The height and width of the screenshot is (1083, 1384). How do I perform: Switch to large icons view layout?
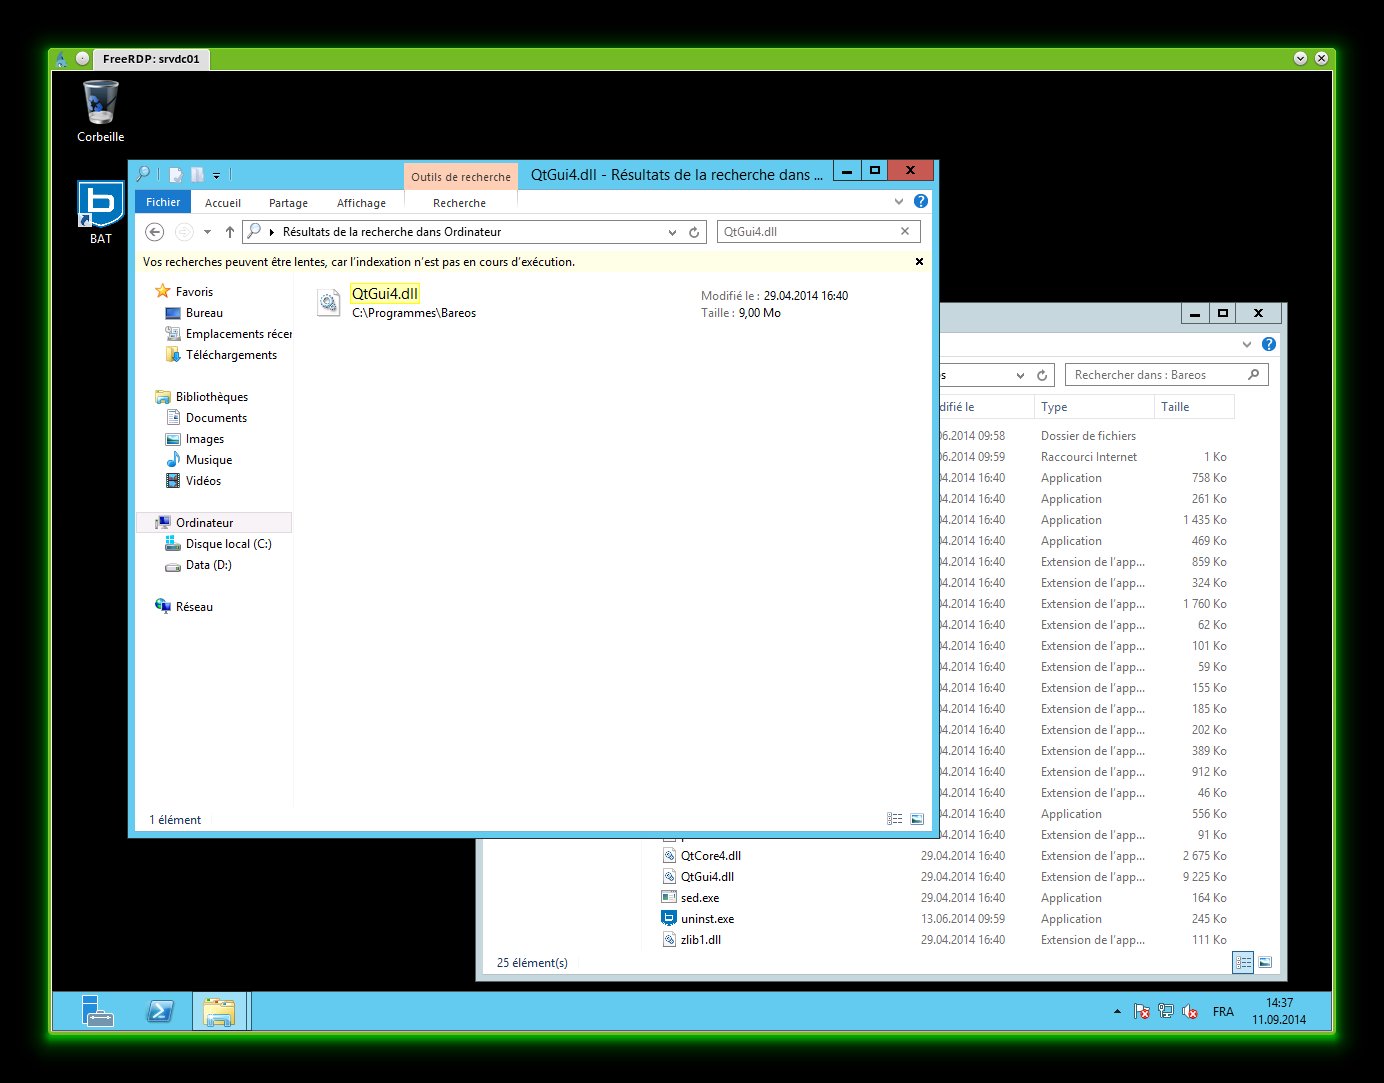pyautogui.click(x=917, y=819)
